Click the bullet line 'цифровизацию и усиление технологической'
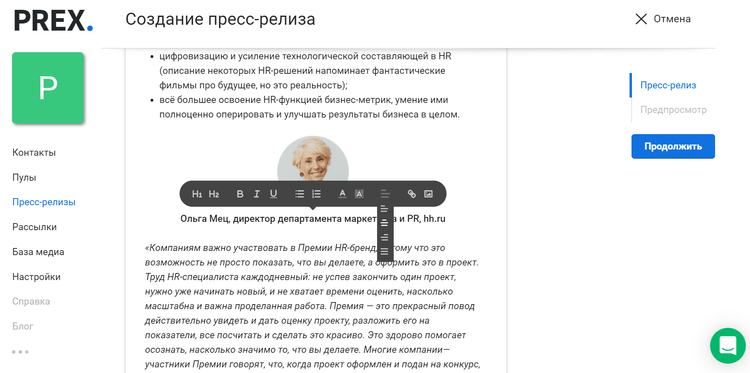The height and width of the screenshot is (373, 750). click(305, 56)
